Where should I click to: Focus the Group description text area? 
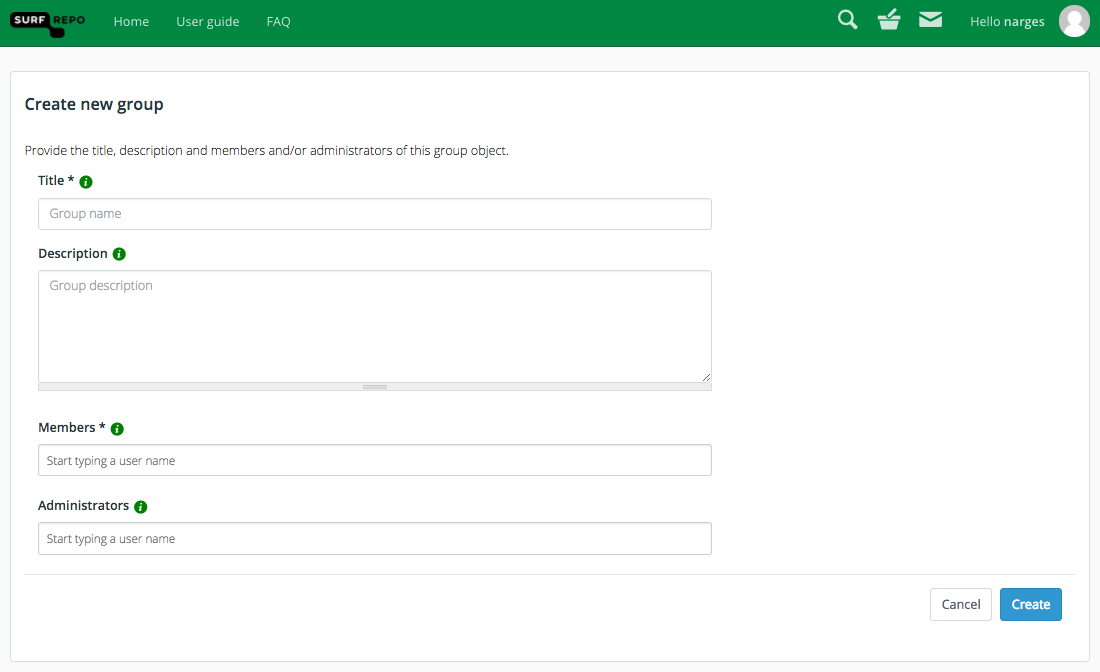point(375,326)
